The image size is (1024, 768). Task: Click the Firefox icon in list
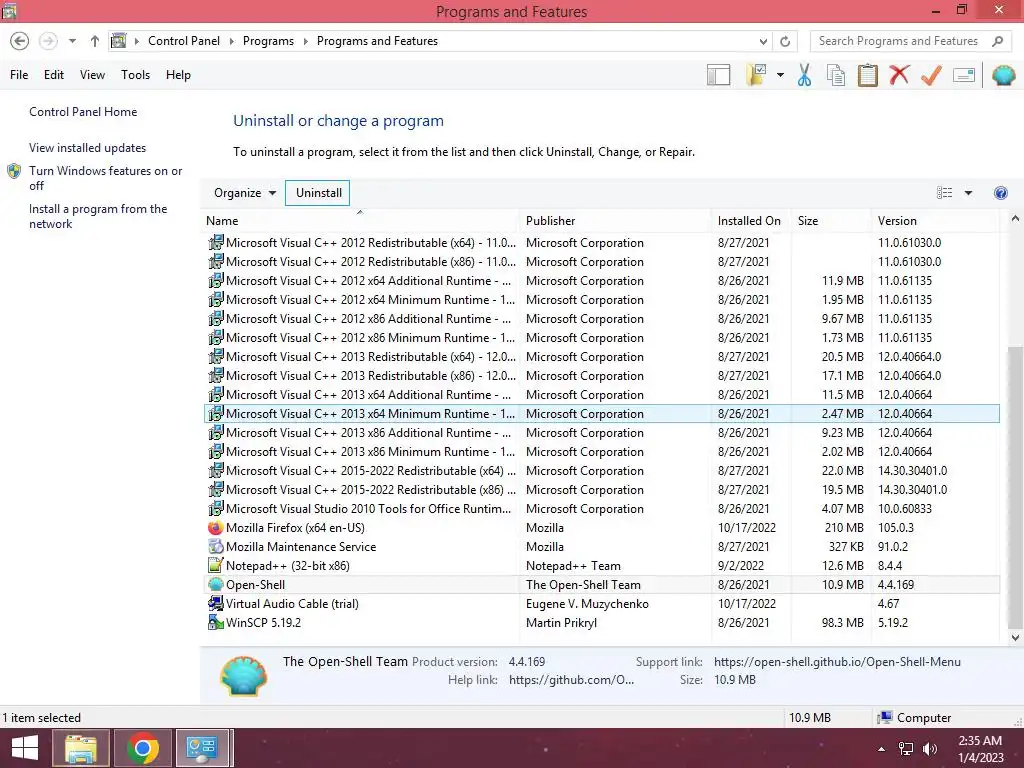(216, 528)
